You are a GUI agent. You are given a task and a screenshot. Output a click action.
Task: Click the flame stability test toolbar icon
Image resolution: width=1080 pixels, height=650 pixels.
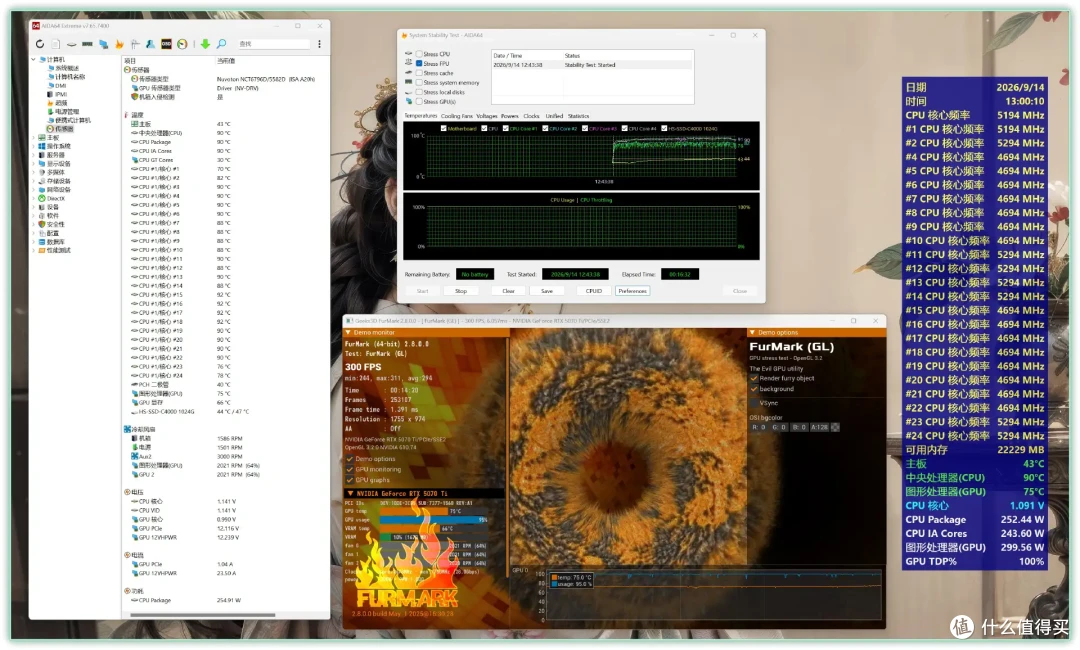[119, 44]
